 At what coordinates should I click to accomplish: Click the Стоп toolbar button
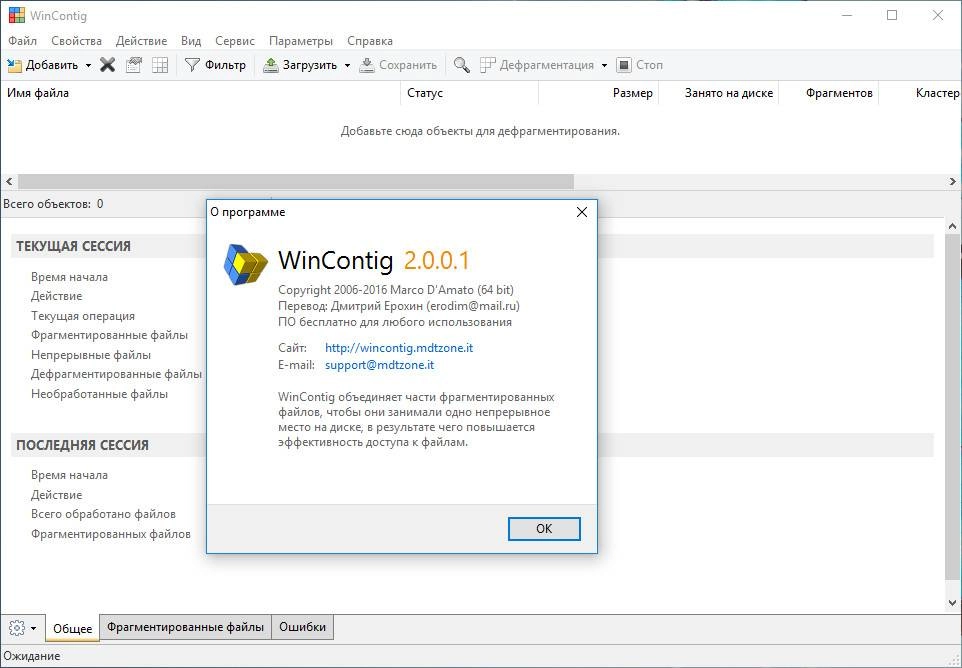[x=640, y=65]
